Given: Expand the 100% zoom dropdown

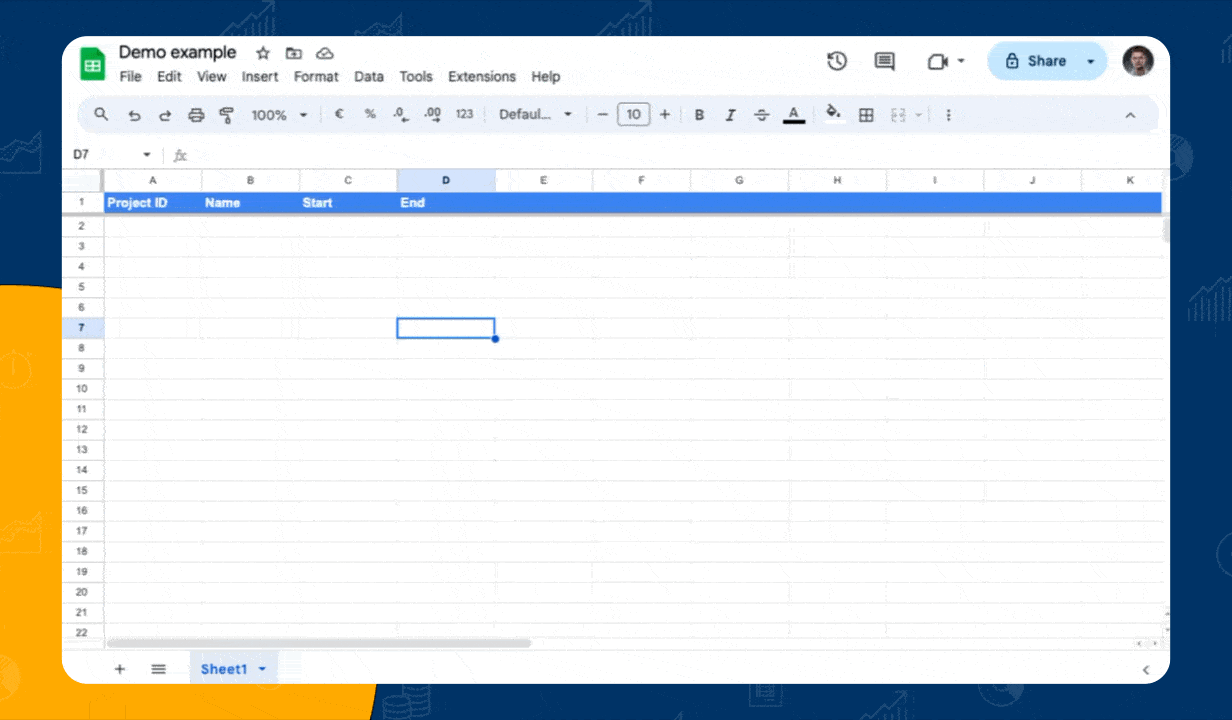Looking at the screenshot, I should coord(279,115).
